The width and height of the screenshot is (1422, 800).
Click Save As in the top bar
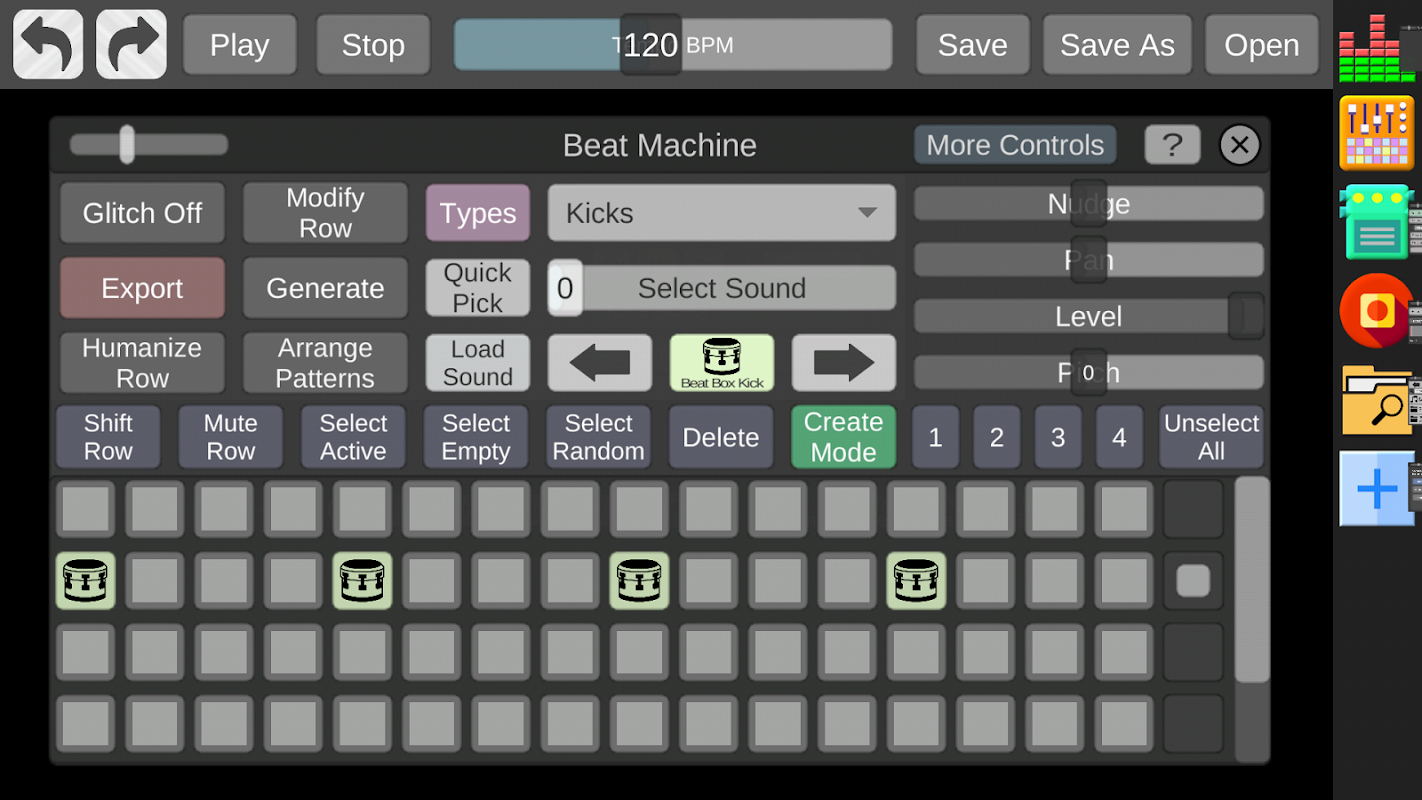1117,45
